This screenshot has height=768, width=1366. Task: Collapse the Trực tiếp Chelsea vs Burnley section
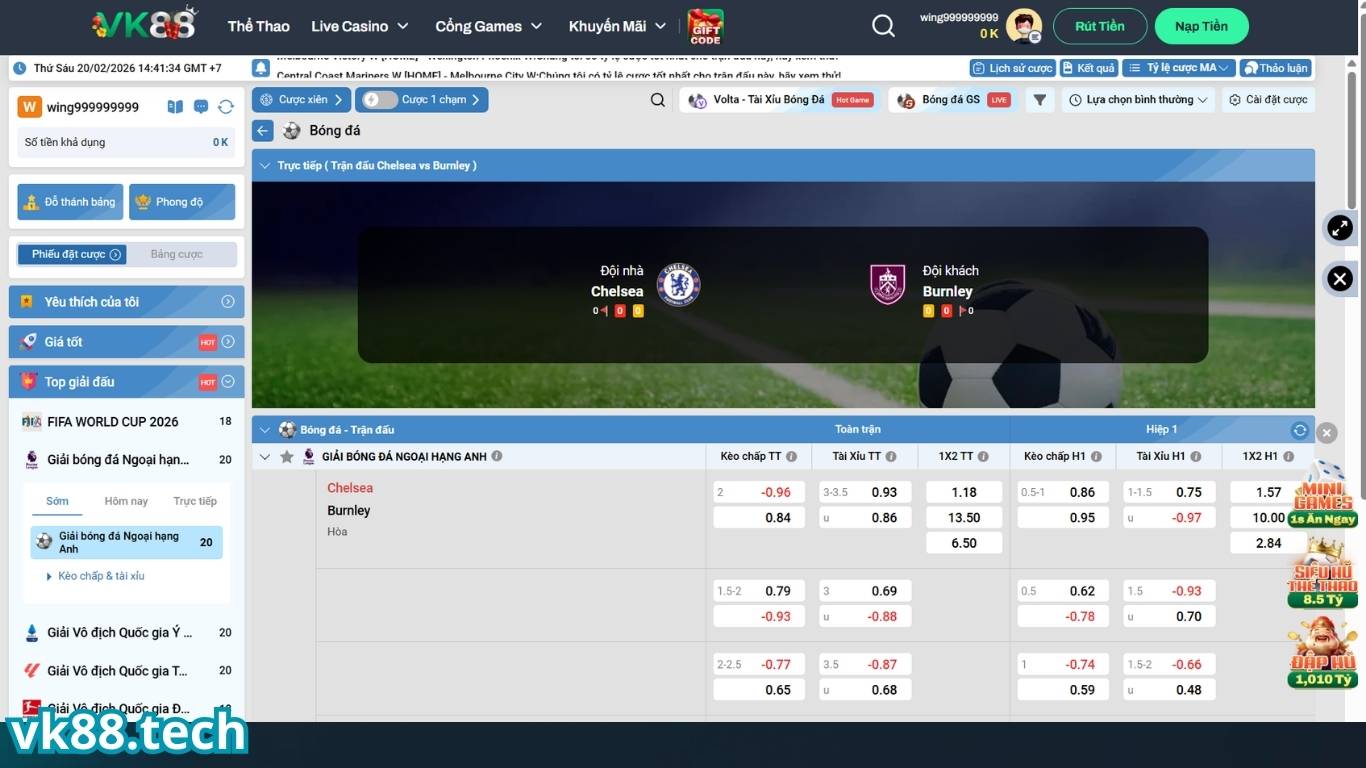[265, 166]
